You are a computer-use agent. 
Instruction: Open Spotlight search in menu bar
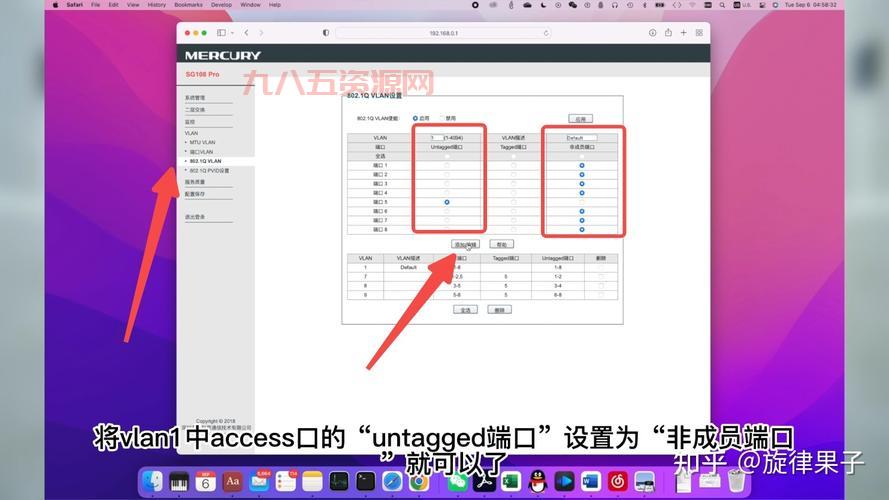pos(722,5)
